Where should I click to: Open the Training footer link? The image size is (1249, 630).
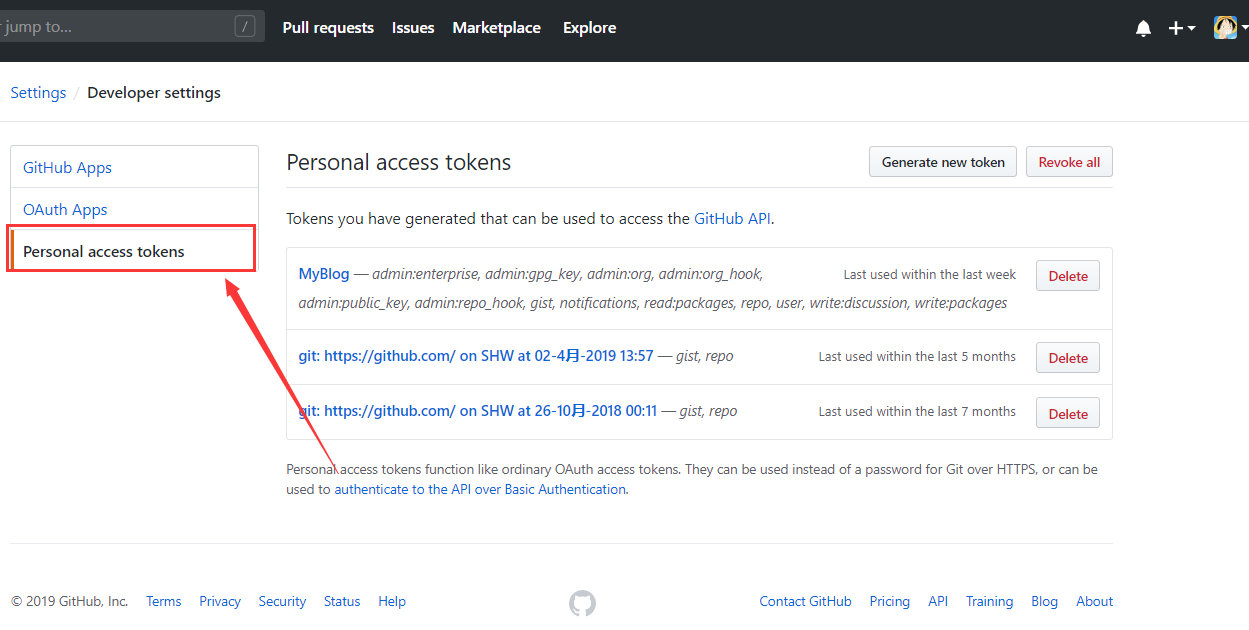[x=989, y=601]
